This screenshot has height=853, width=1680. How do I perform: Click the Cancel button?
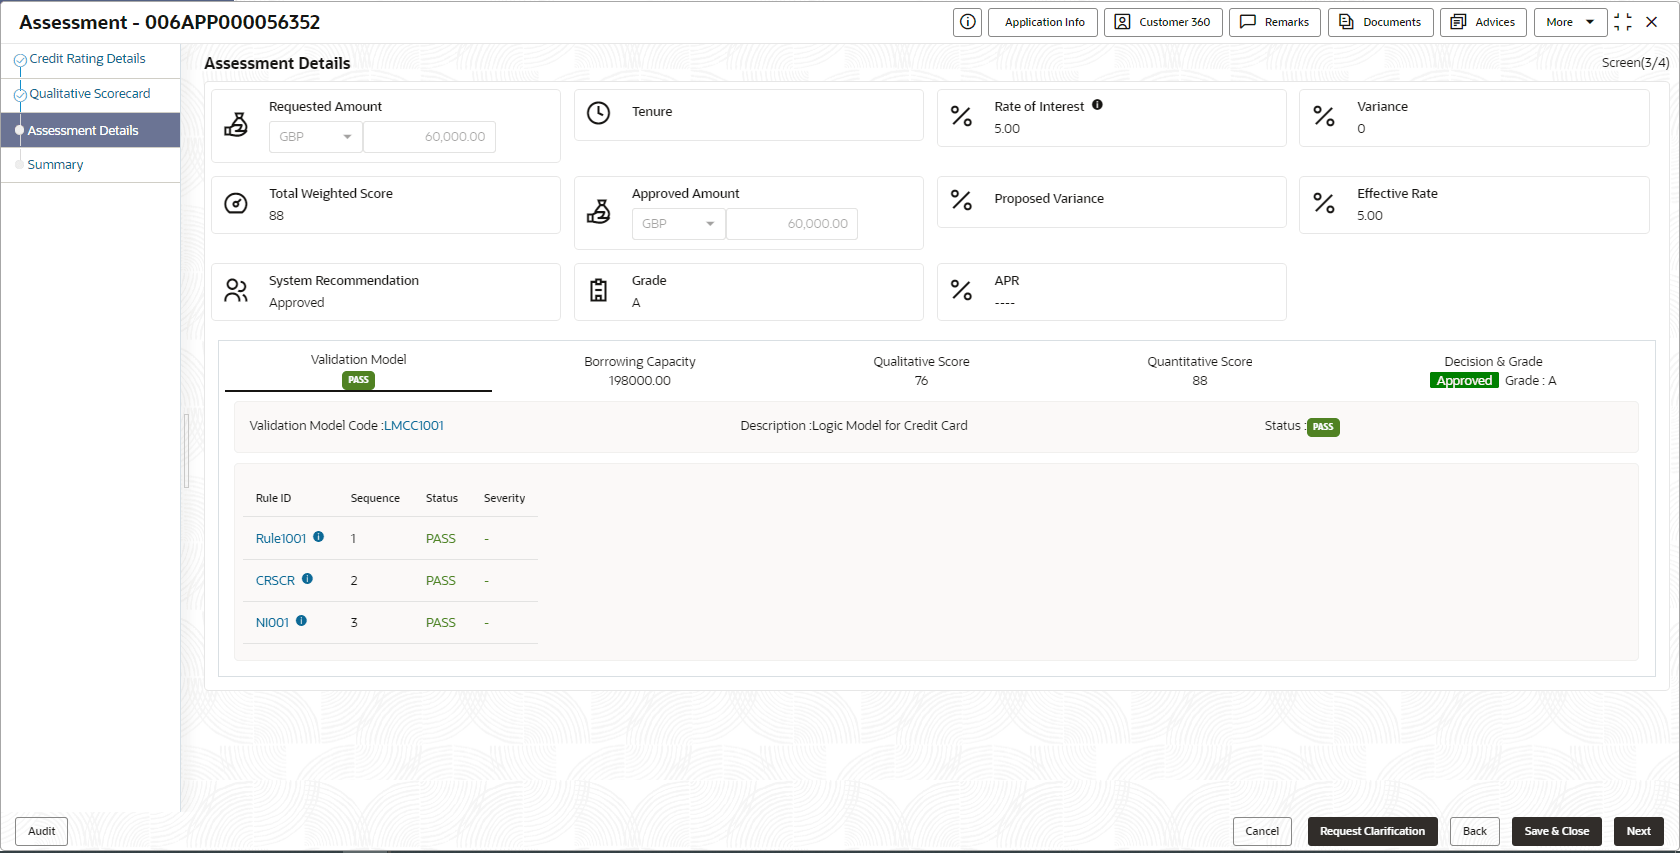[1262, 831]
